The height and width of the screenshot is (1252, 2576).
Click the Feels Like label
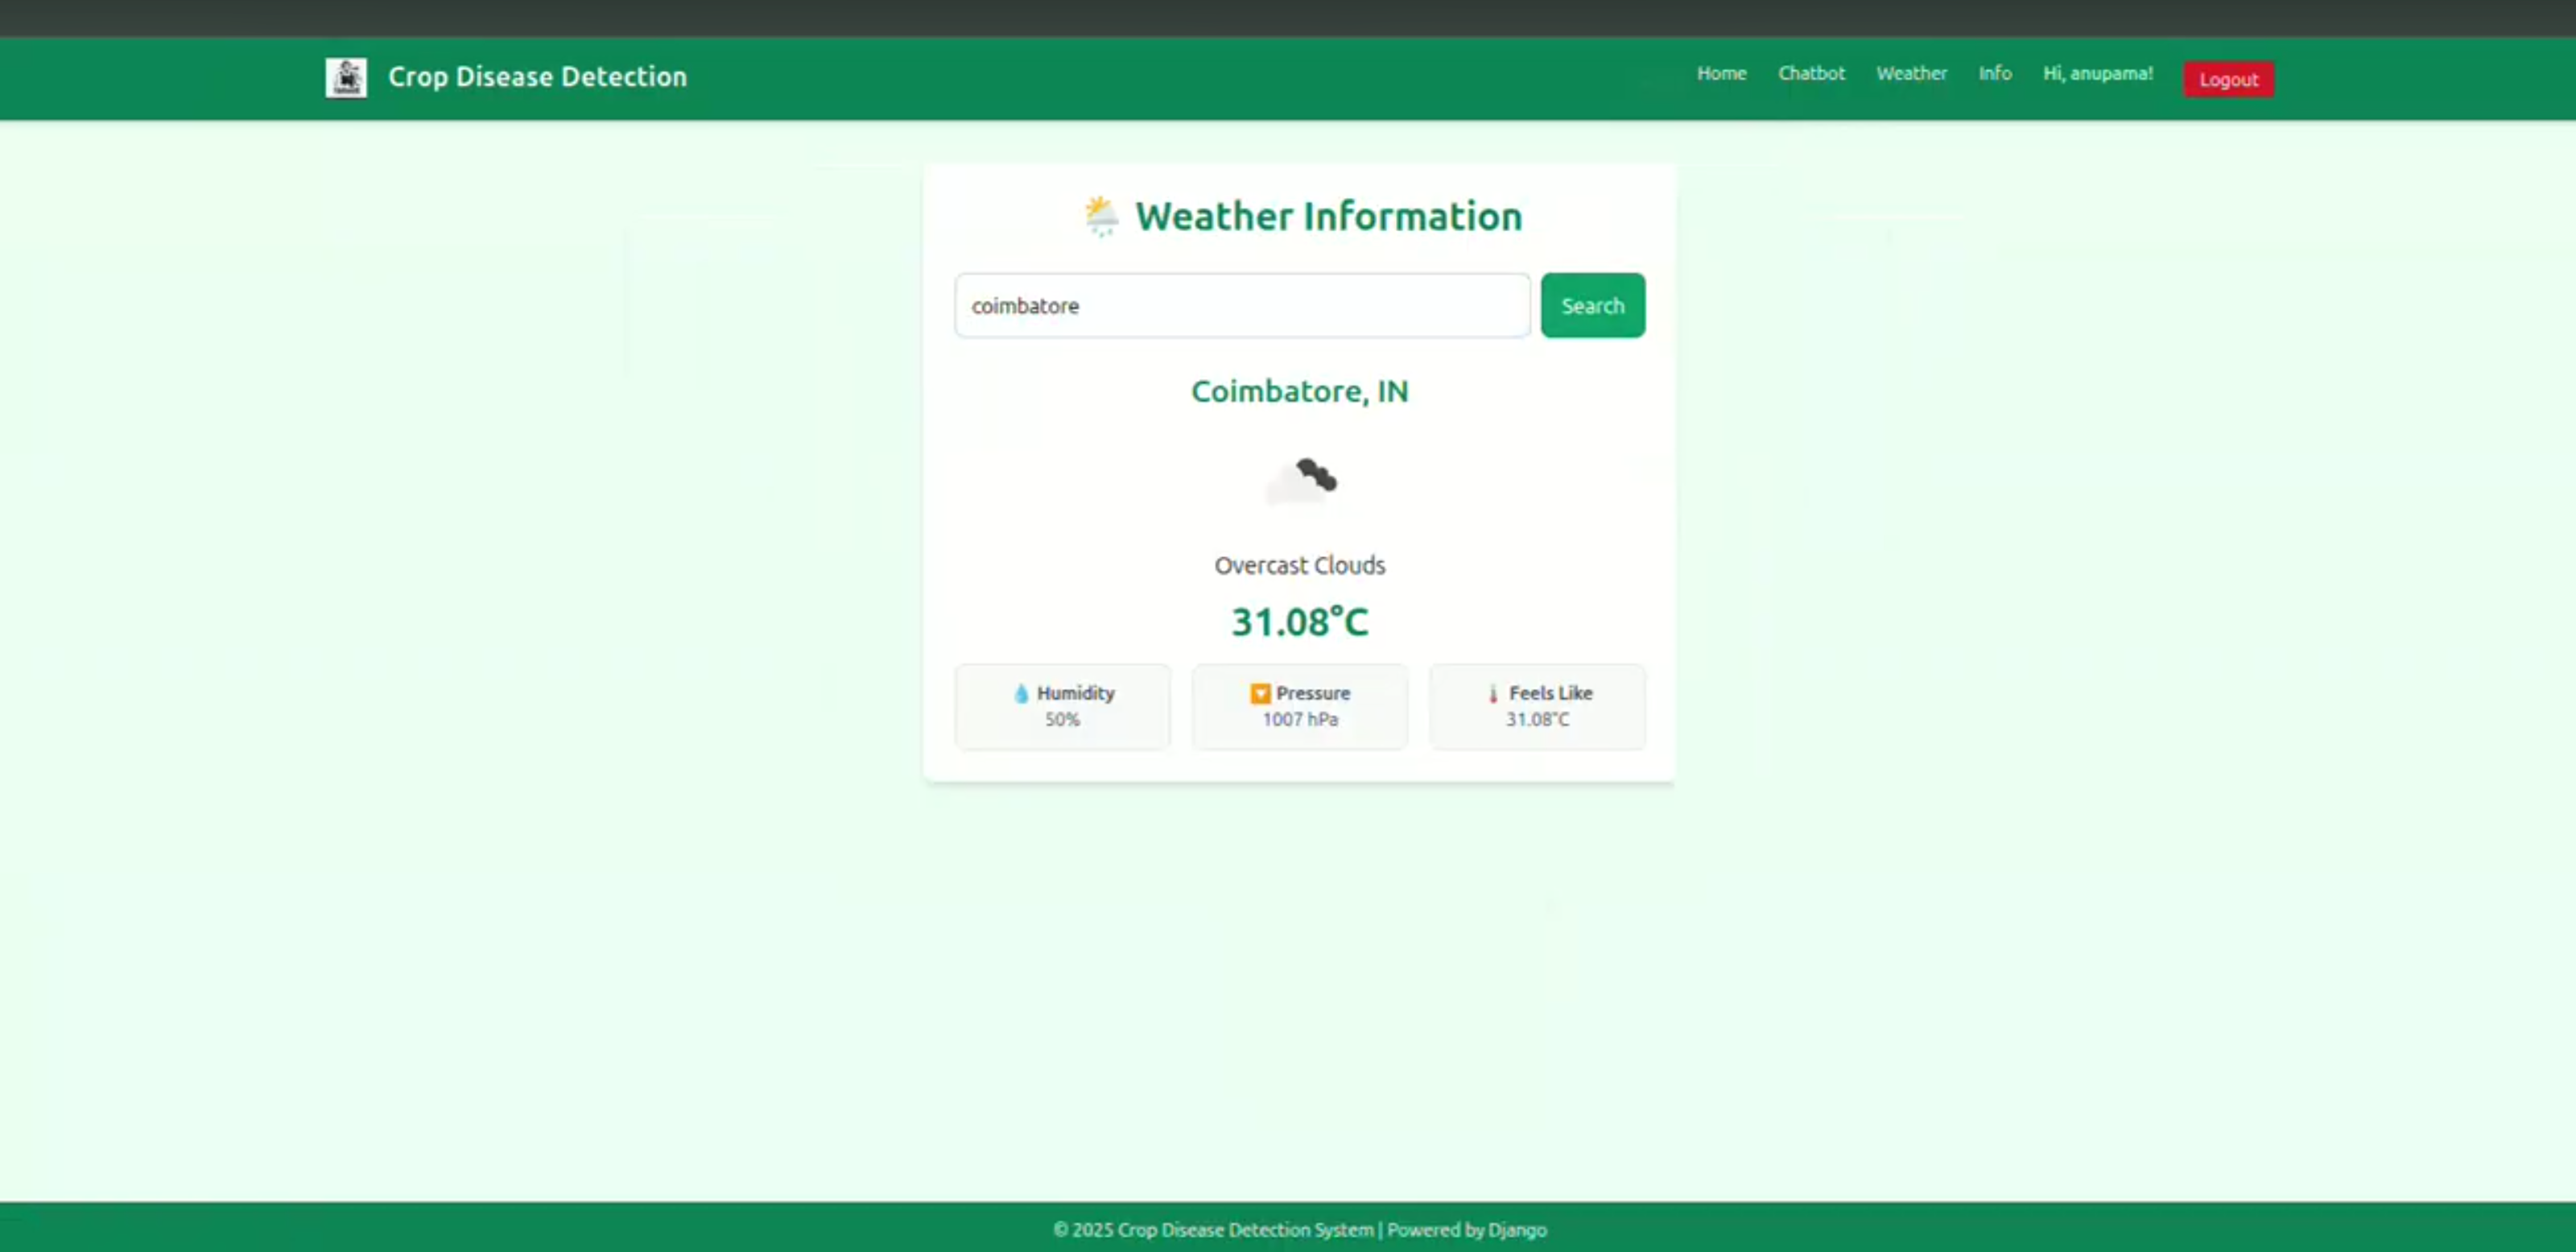[1550, 693]
